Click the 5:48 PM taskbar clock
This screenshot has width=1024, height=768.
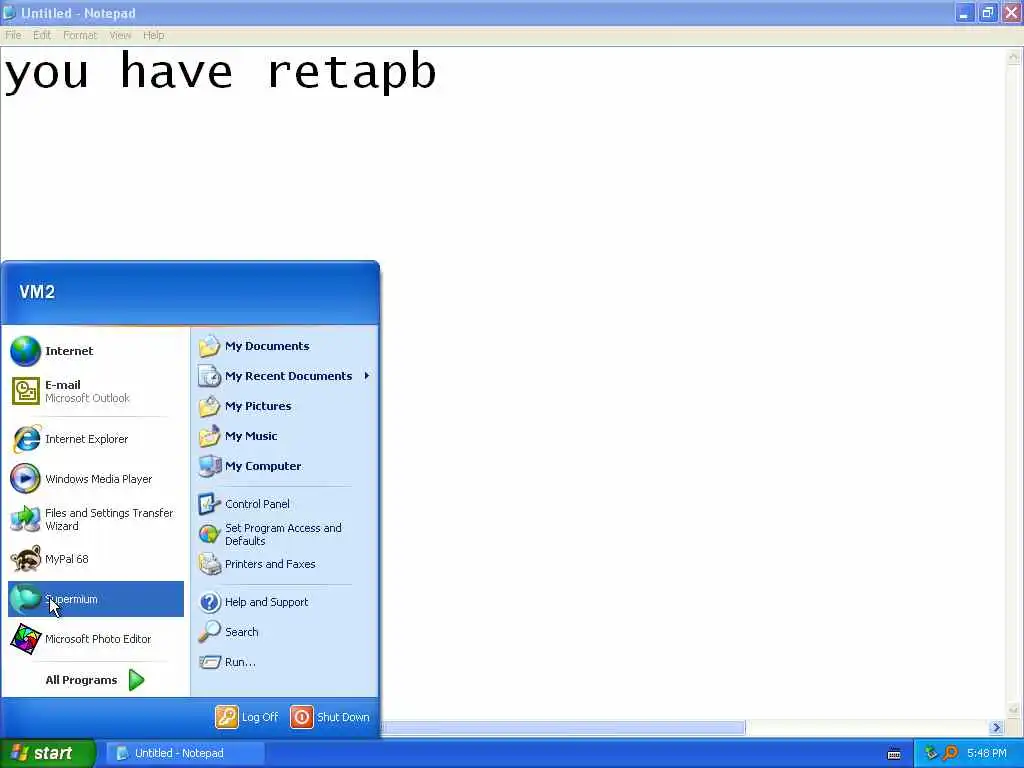pos(987,753)
